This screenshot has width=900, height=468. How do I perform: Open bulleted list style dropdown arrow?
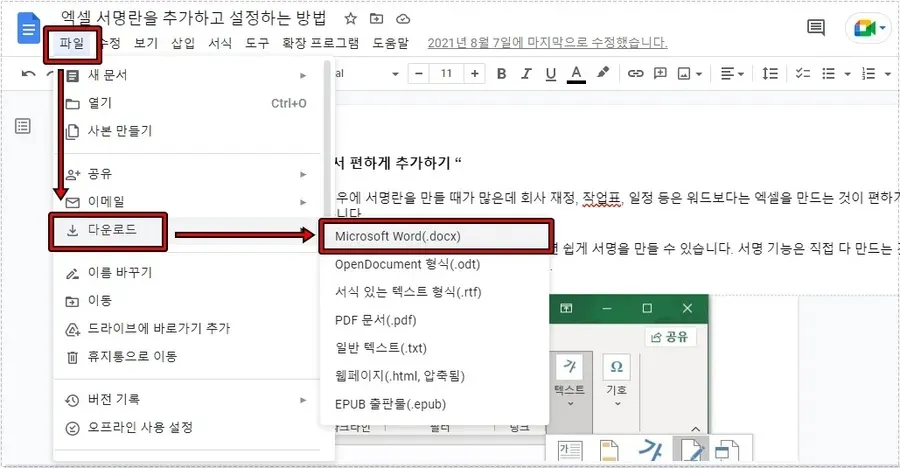[x=847, y=74]
